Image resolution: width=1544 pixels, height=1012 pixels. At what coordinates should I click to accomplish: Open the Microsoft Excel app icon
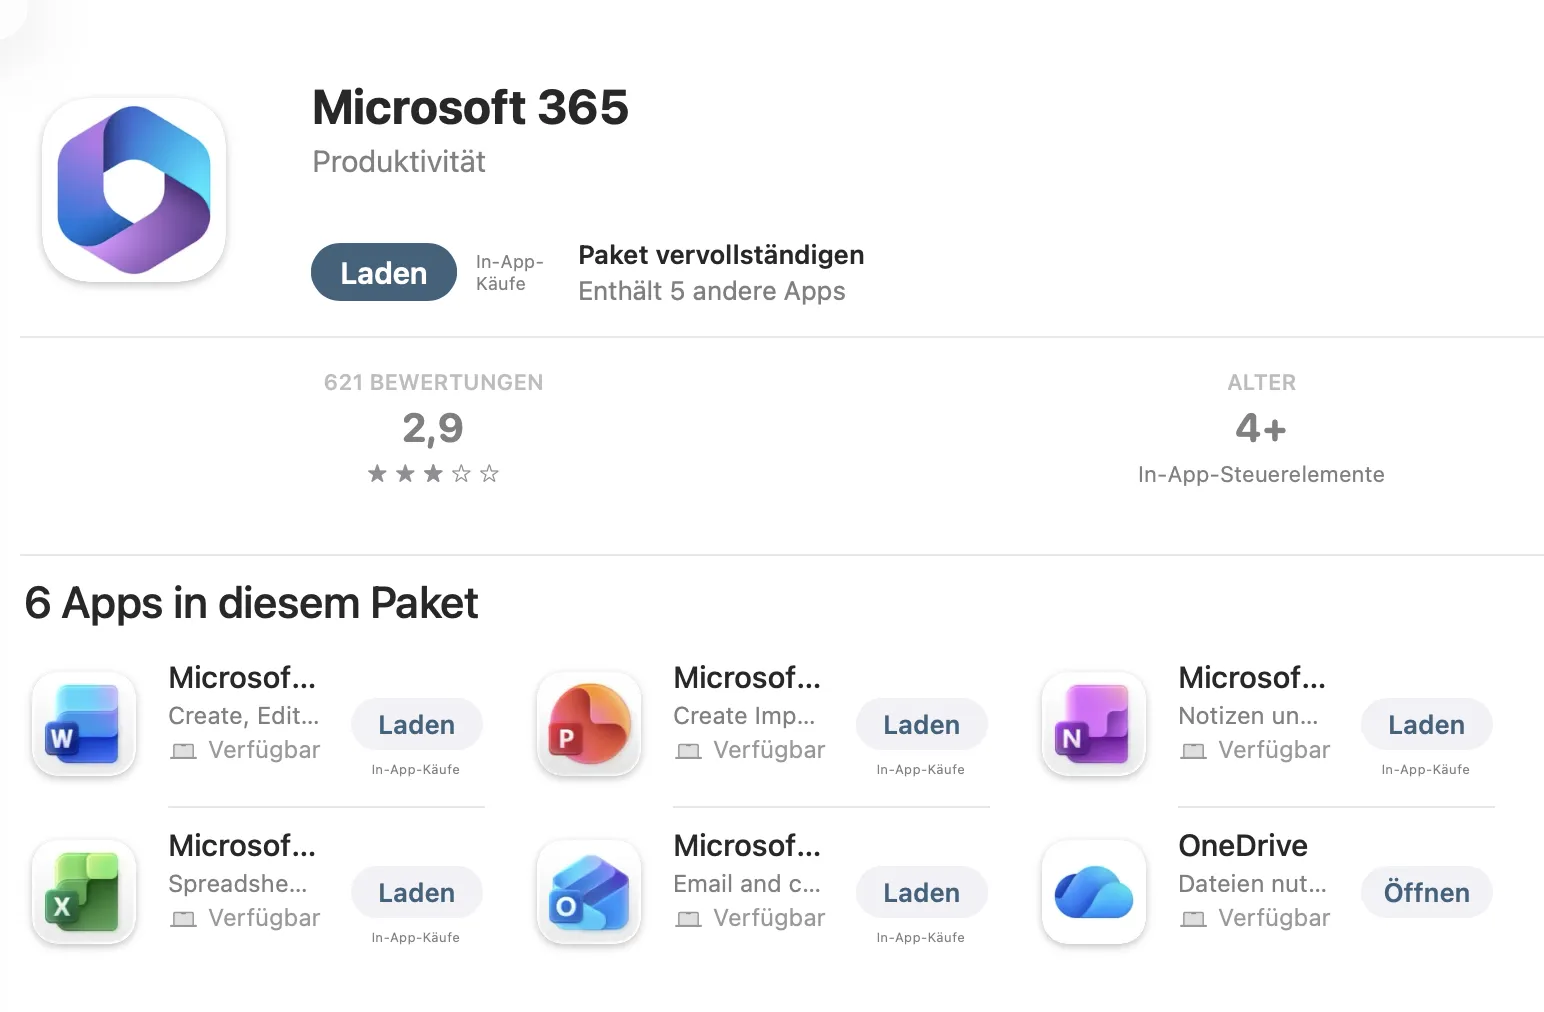click(x=84, y=892)
